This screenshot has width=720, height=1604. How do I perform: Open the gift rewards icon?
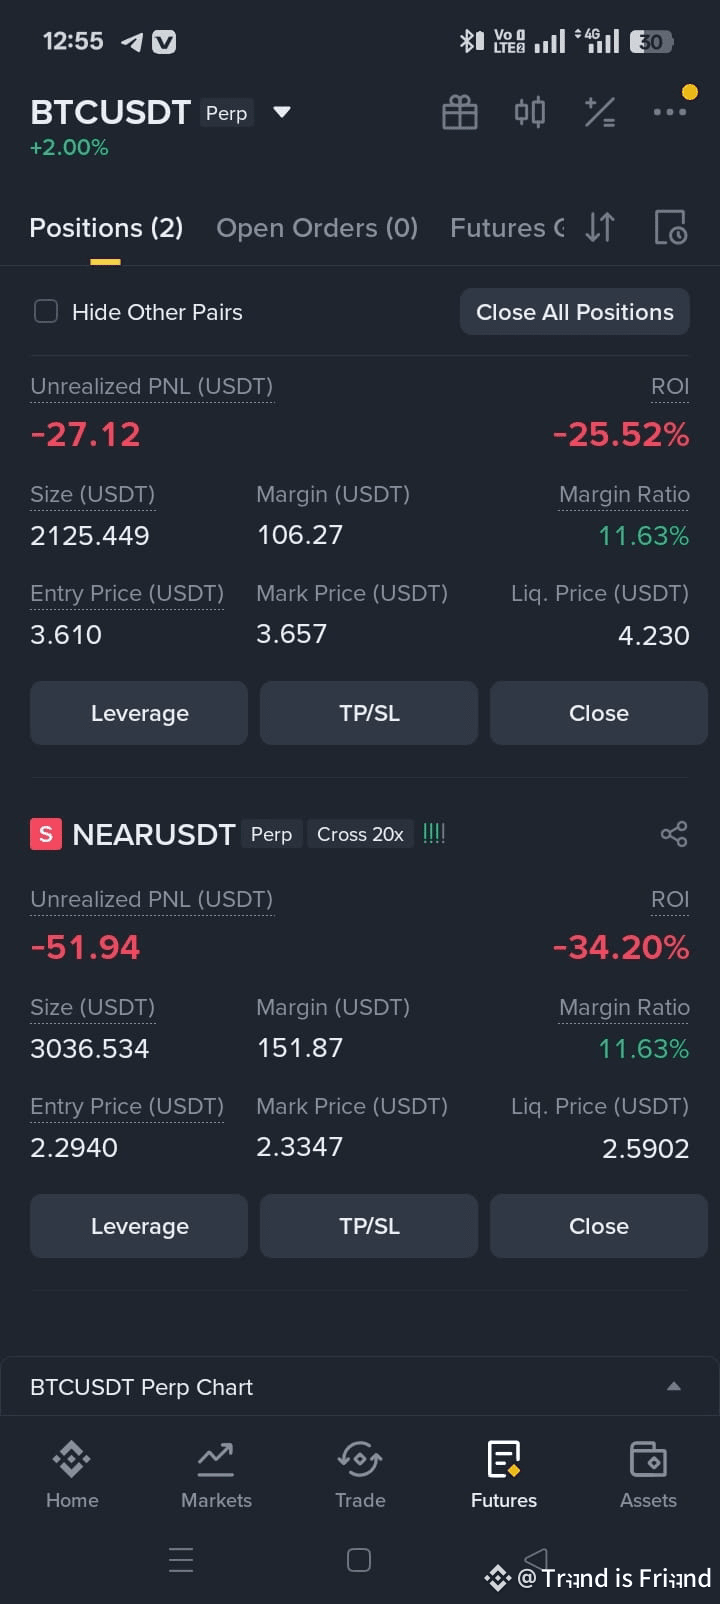pyautogui.click(x=460, y=112)
